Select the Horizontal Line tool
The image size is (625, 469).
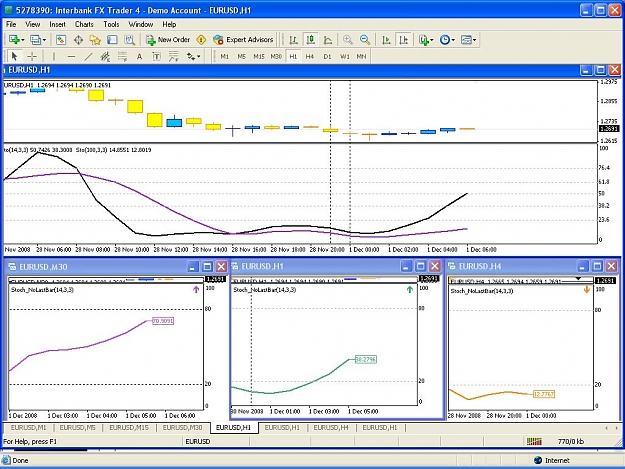coord(71,57)
